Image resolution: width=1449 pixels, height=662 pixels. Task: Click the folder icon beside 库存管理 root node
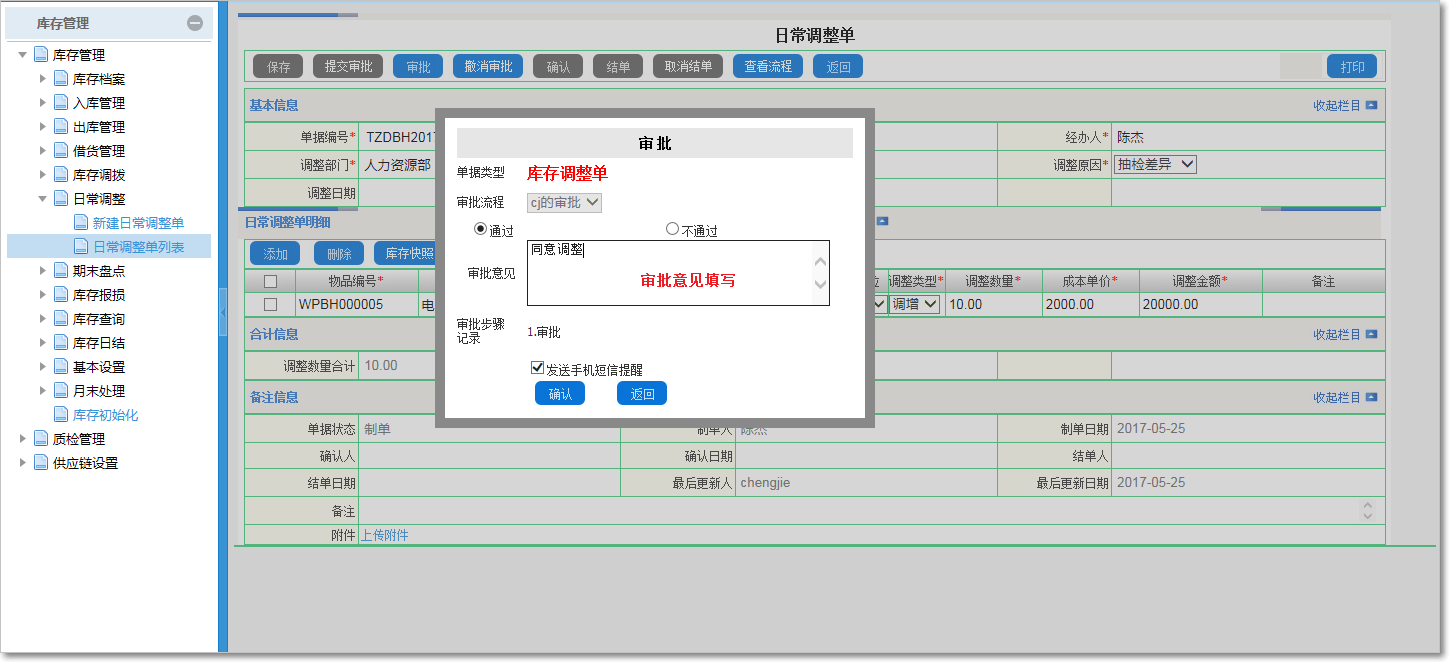[x=42, y=53]
